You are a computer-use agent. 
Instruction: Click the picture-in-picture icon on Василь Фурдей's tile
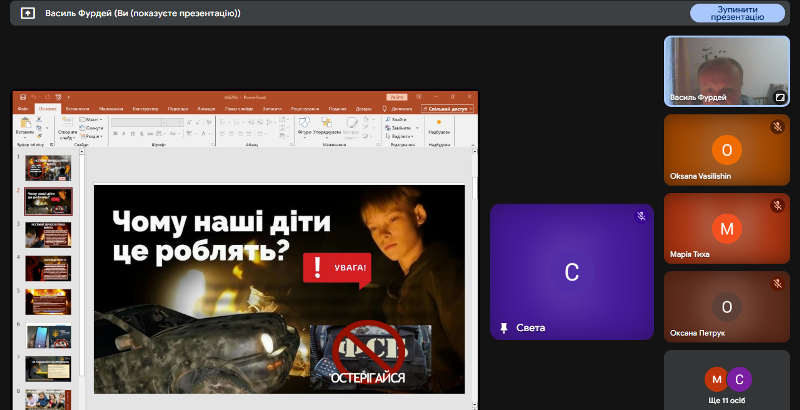click(780, 98)
